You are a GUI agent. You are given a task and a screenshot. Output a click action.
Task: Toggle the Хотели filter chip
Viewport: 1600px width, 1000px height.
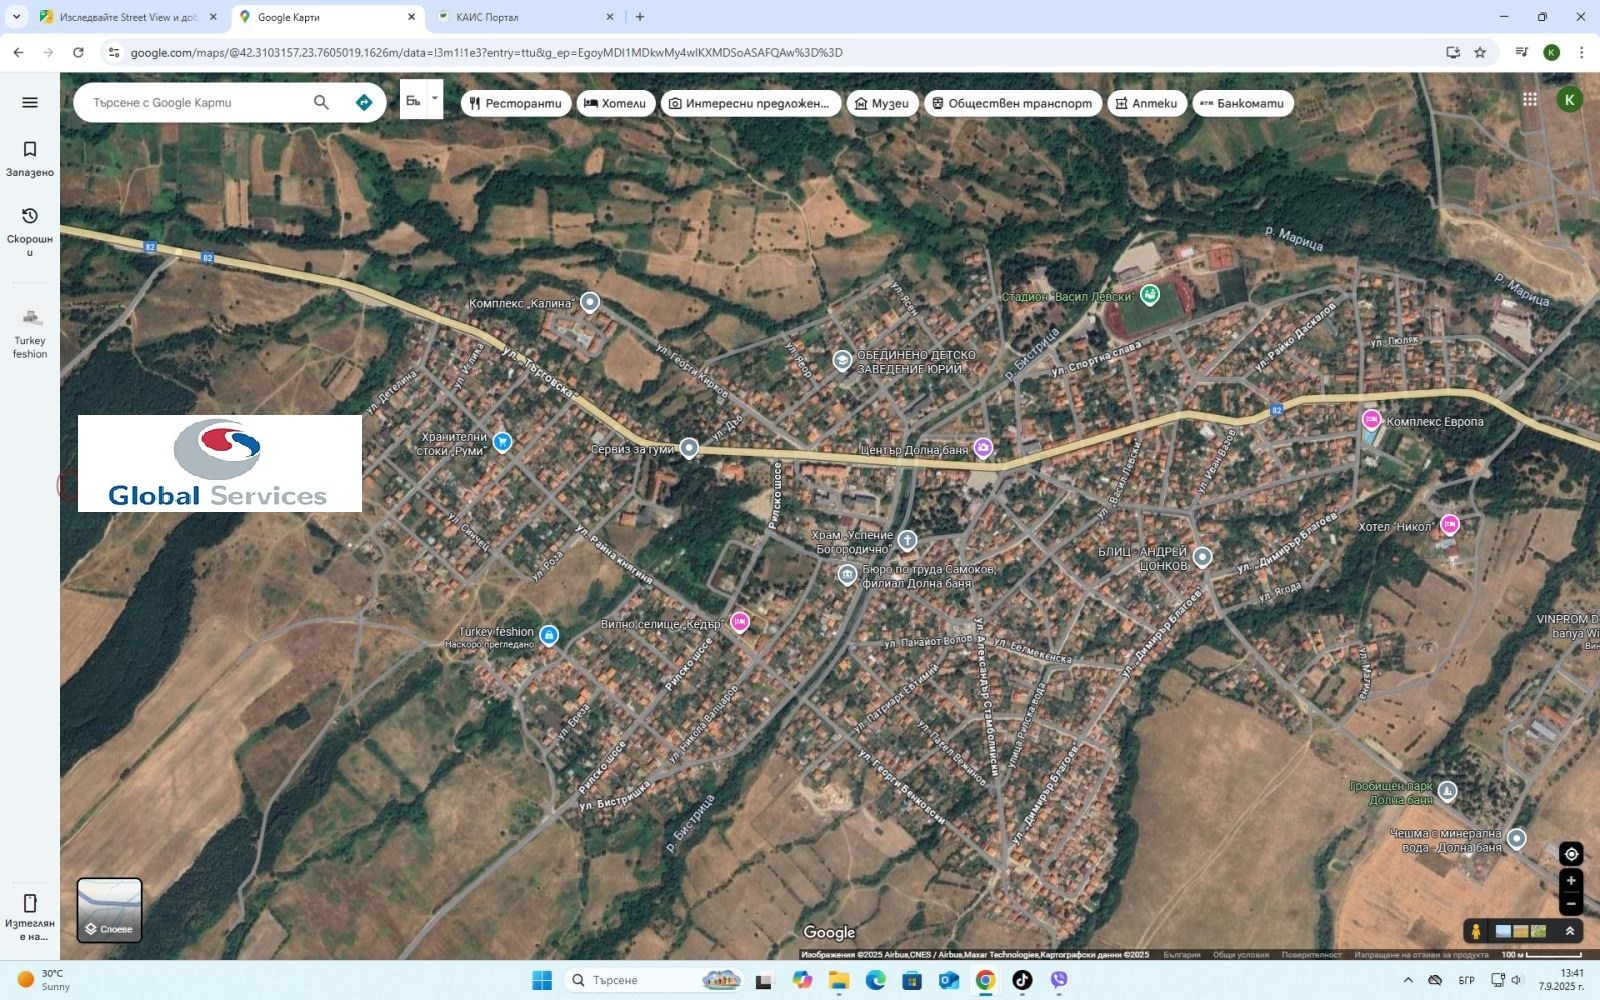click(x=615, y=102)
